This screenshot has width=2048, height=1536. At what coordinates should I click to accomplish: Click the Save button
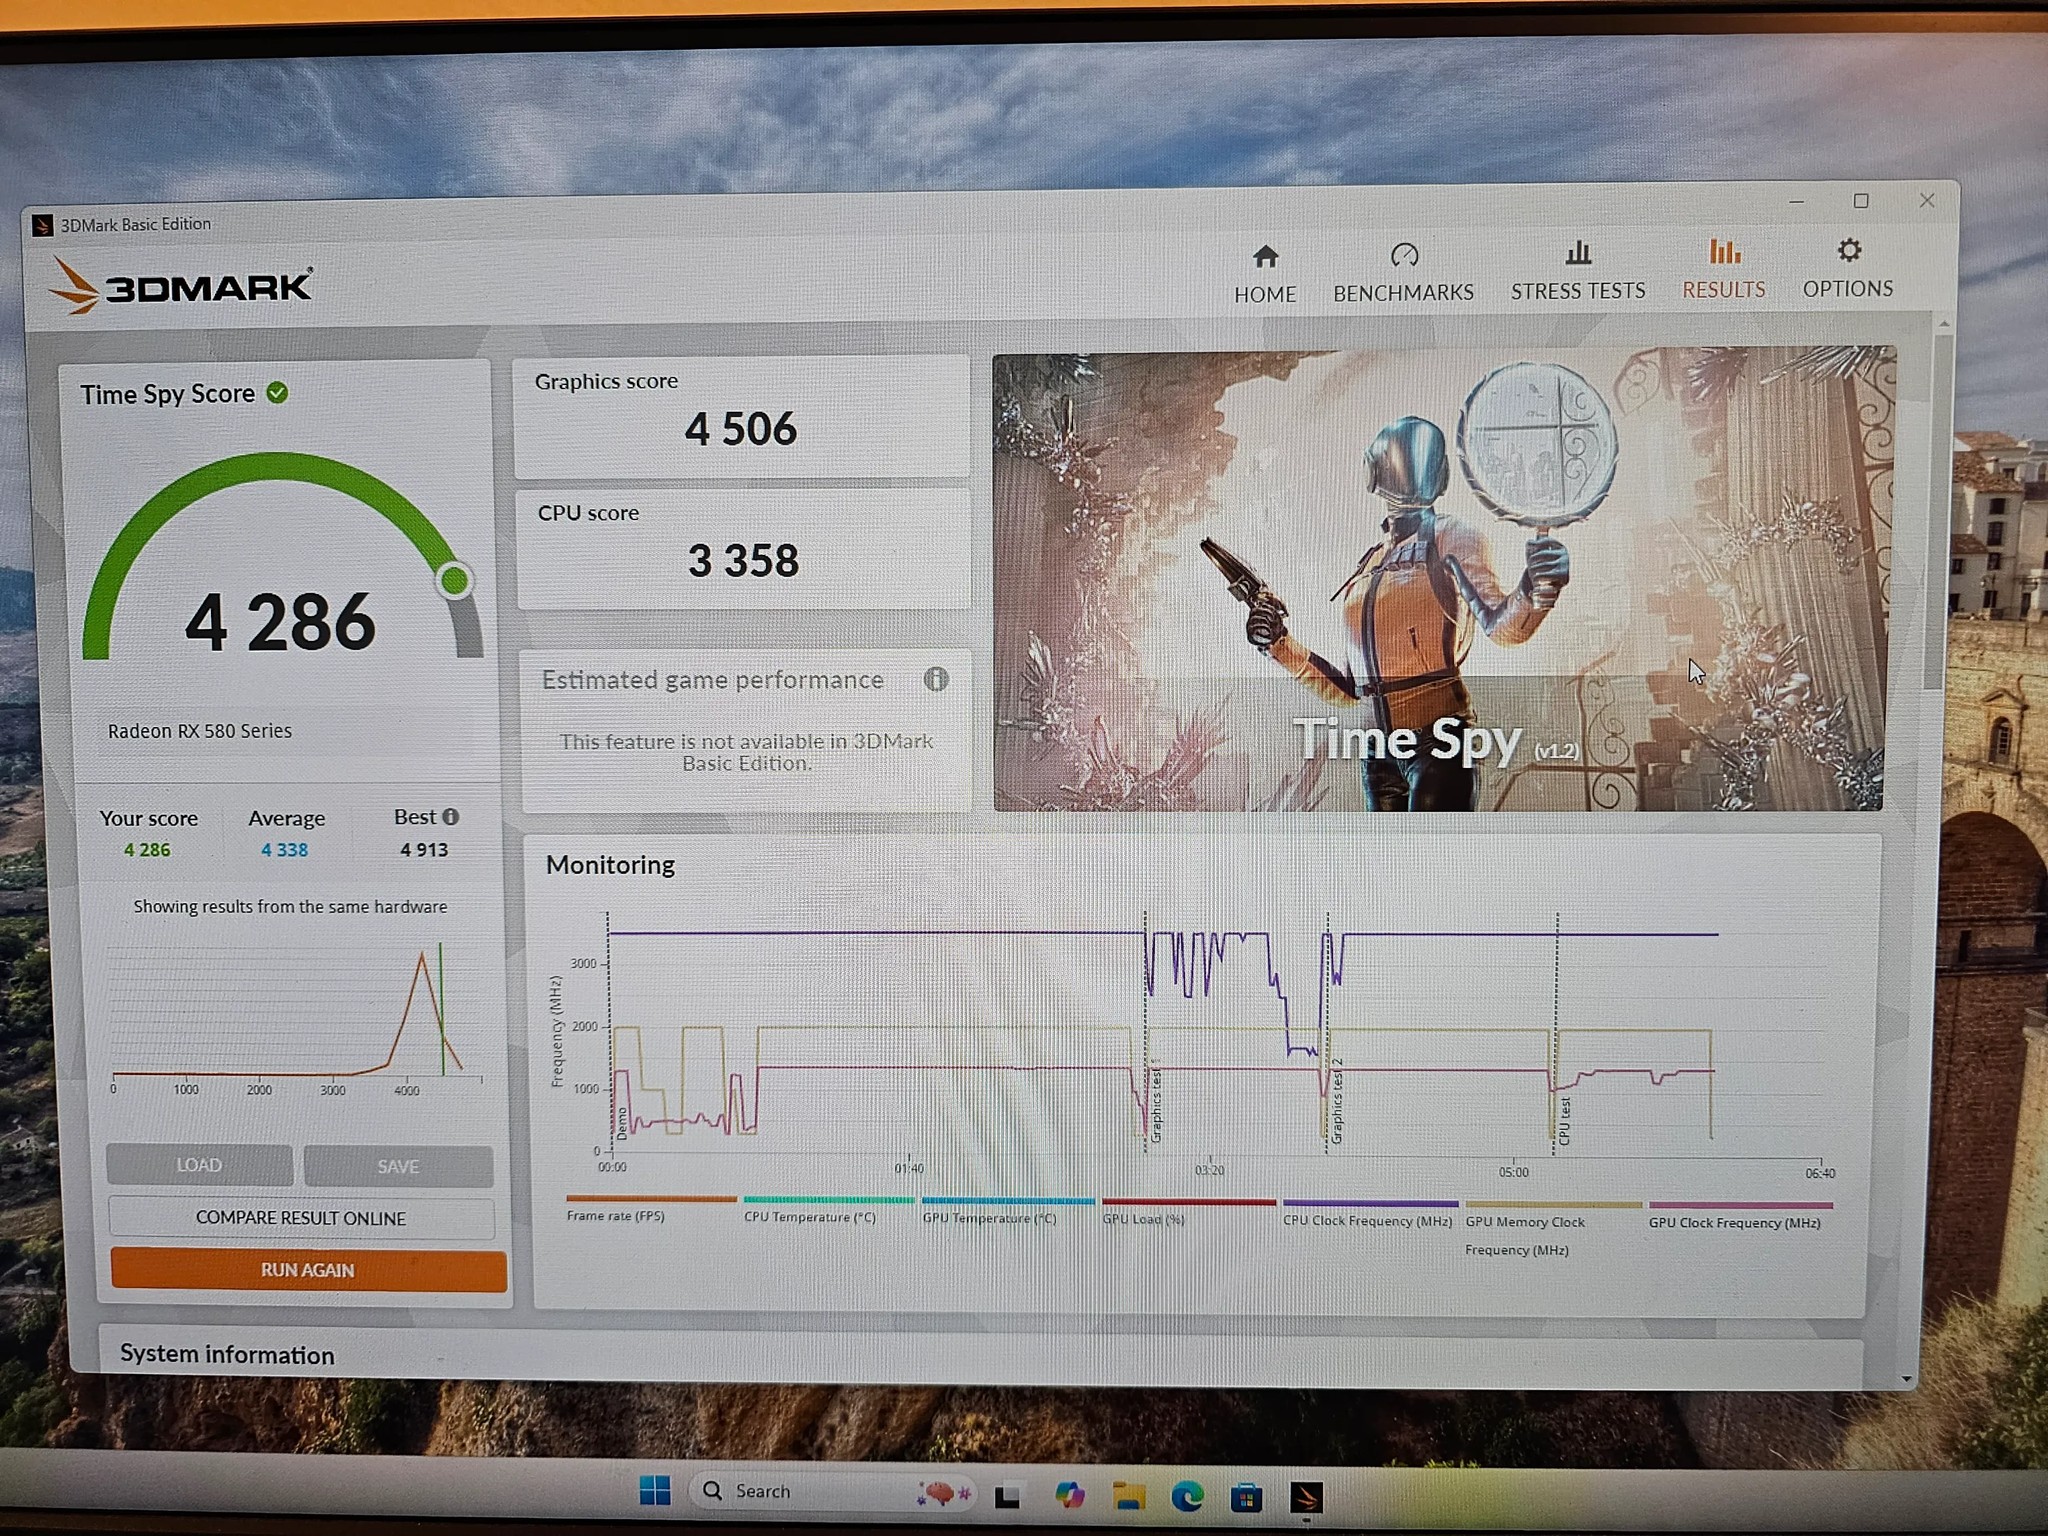398,1166
